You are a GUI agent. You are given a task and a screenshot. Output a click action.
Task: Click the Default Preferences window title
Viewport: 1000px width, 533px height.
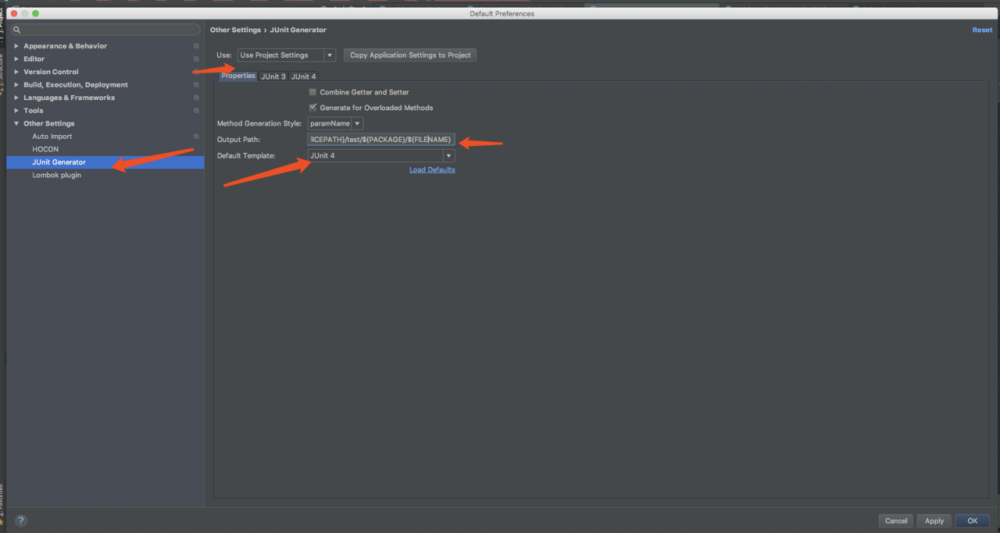pos(502,13)
